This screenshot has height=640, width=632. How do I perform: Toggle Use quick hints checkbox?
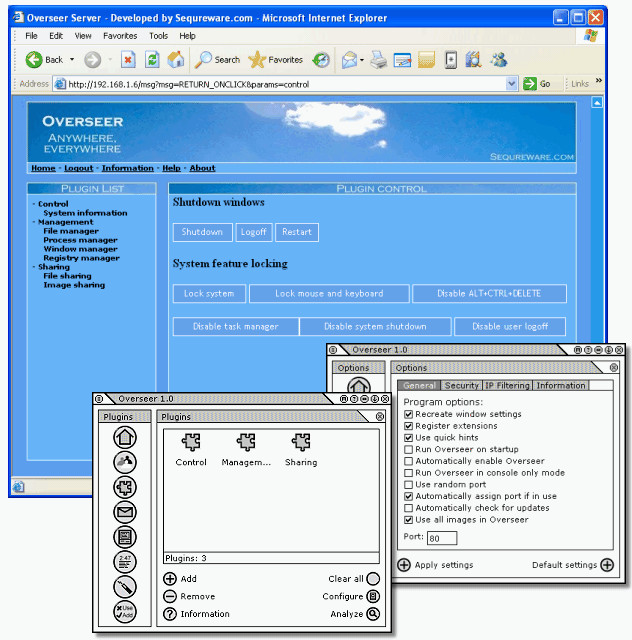tap(408, 438)
